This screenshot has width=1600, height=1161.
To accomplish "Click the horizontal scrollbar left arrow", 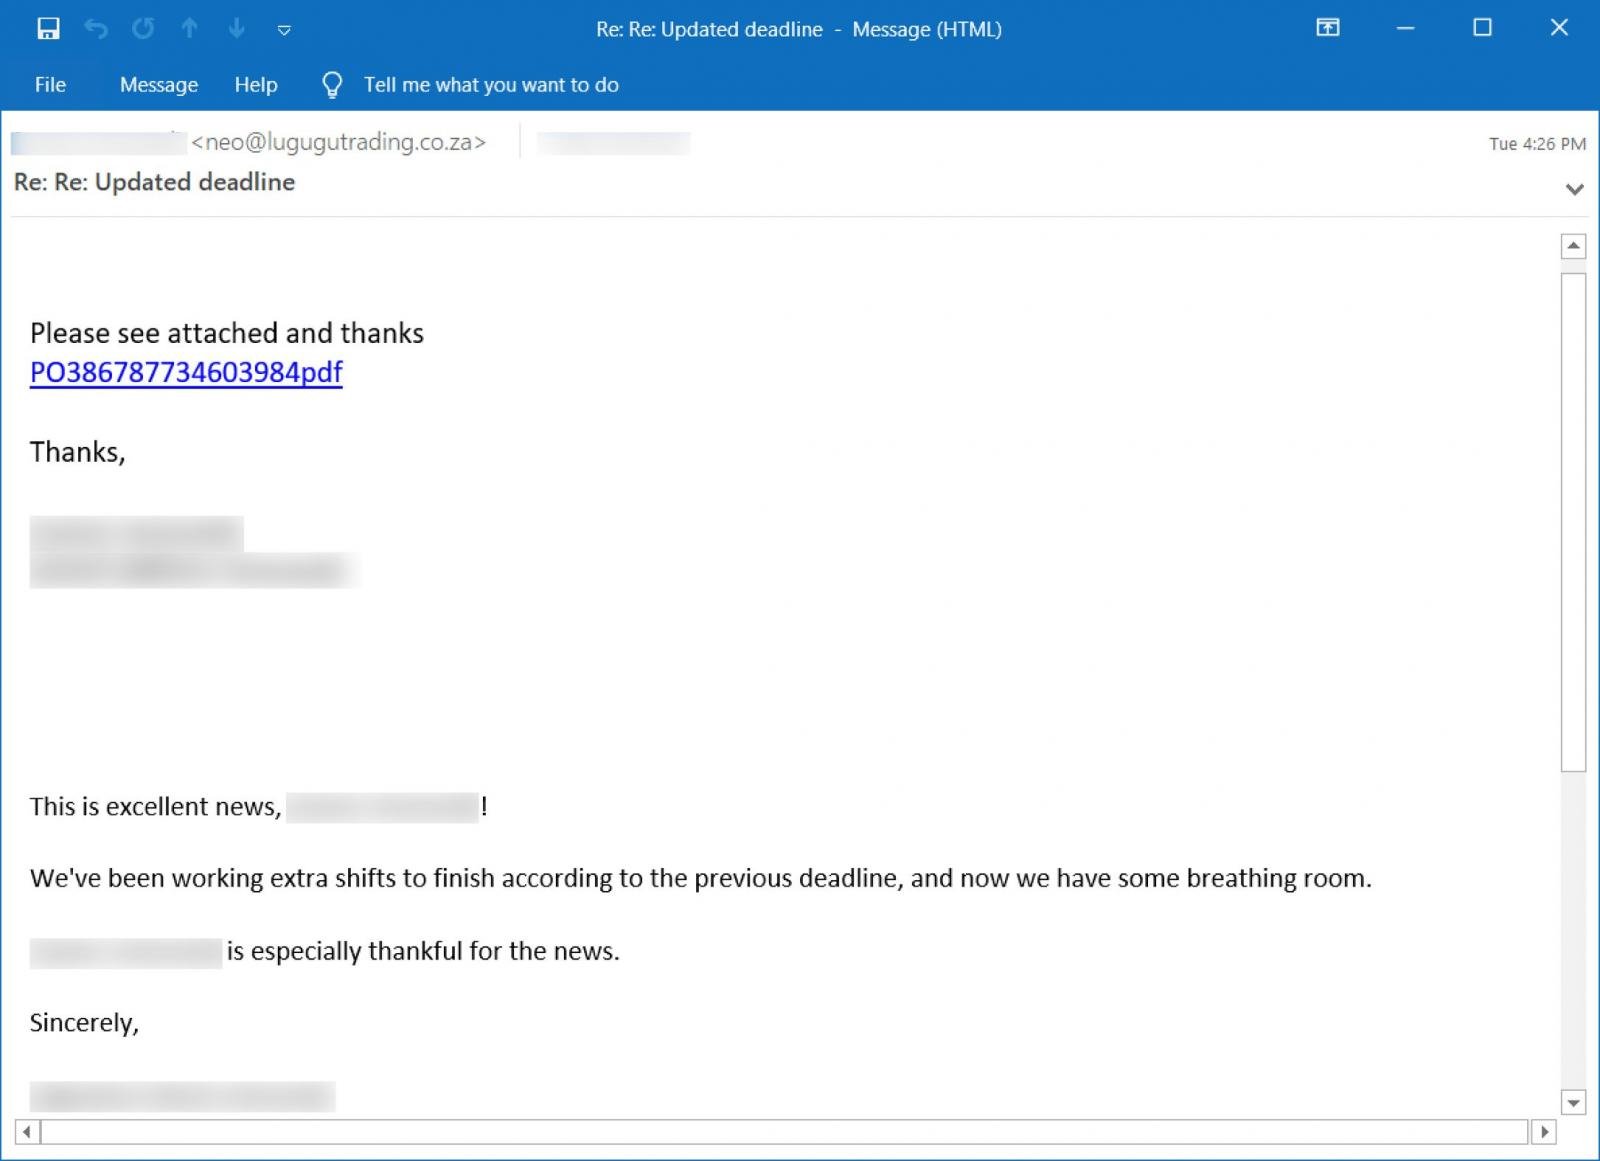I will point(27,1132).
